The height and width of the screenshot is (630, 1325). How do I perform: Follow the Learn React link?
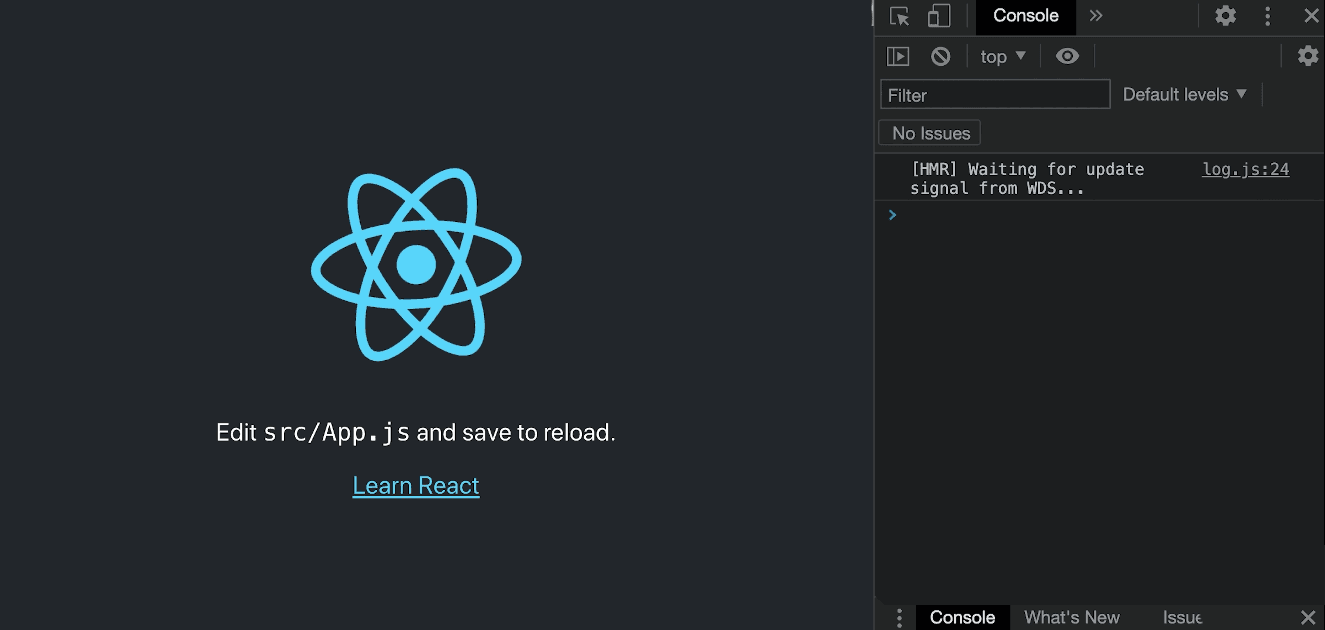416,485
